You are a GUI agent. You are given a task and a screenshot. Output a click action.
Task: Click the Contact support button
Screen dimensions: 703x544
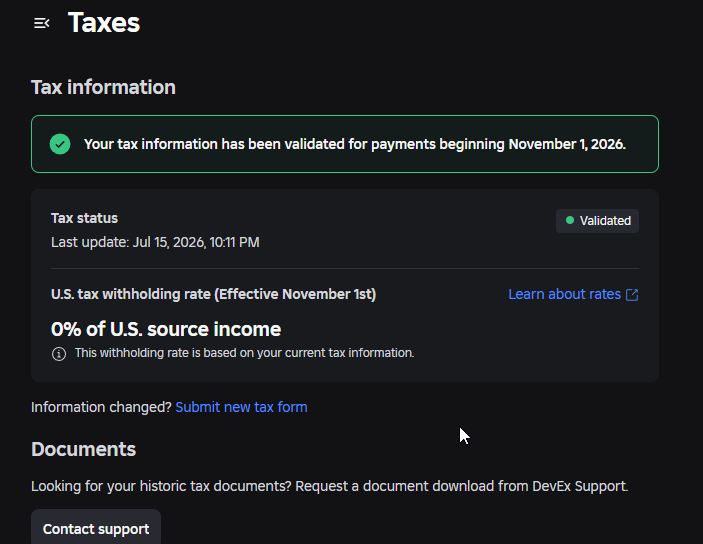click(96, 528)
